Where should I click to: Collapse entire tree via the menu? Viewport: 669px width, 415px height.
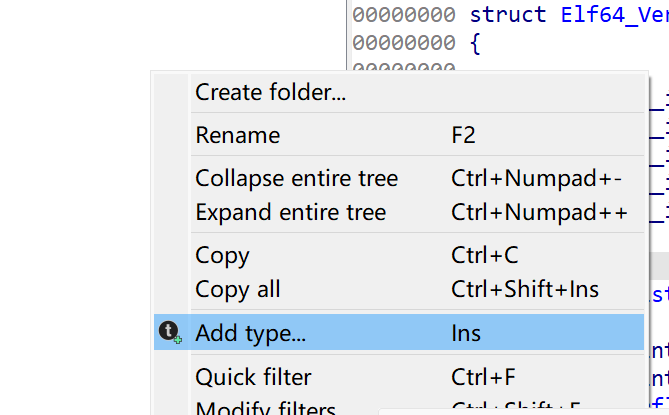297,179
